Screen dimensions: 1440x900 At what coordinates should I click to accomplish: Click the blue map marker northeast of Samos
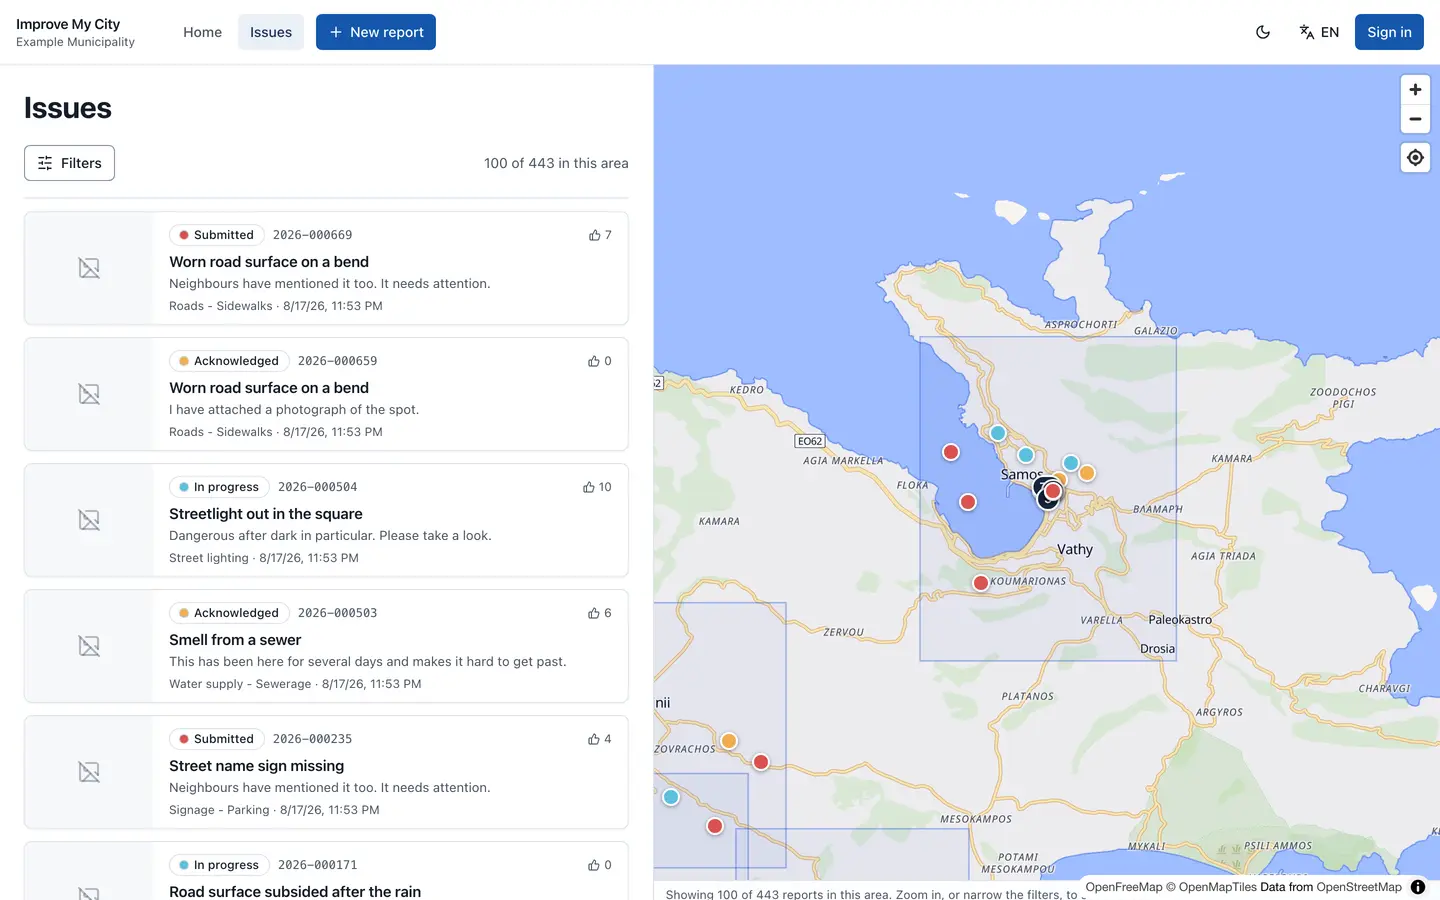1071,463
